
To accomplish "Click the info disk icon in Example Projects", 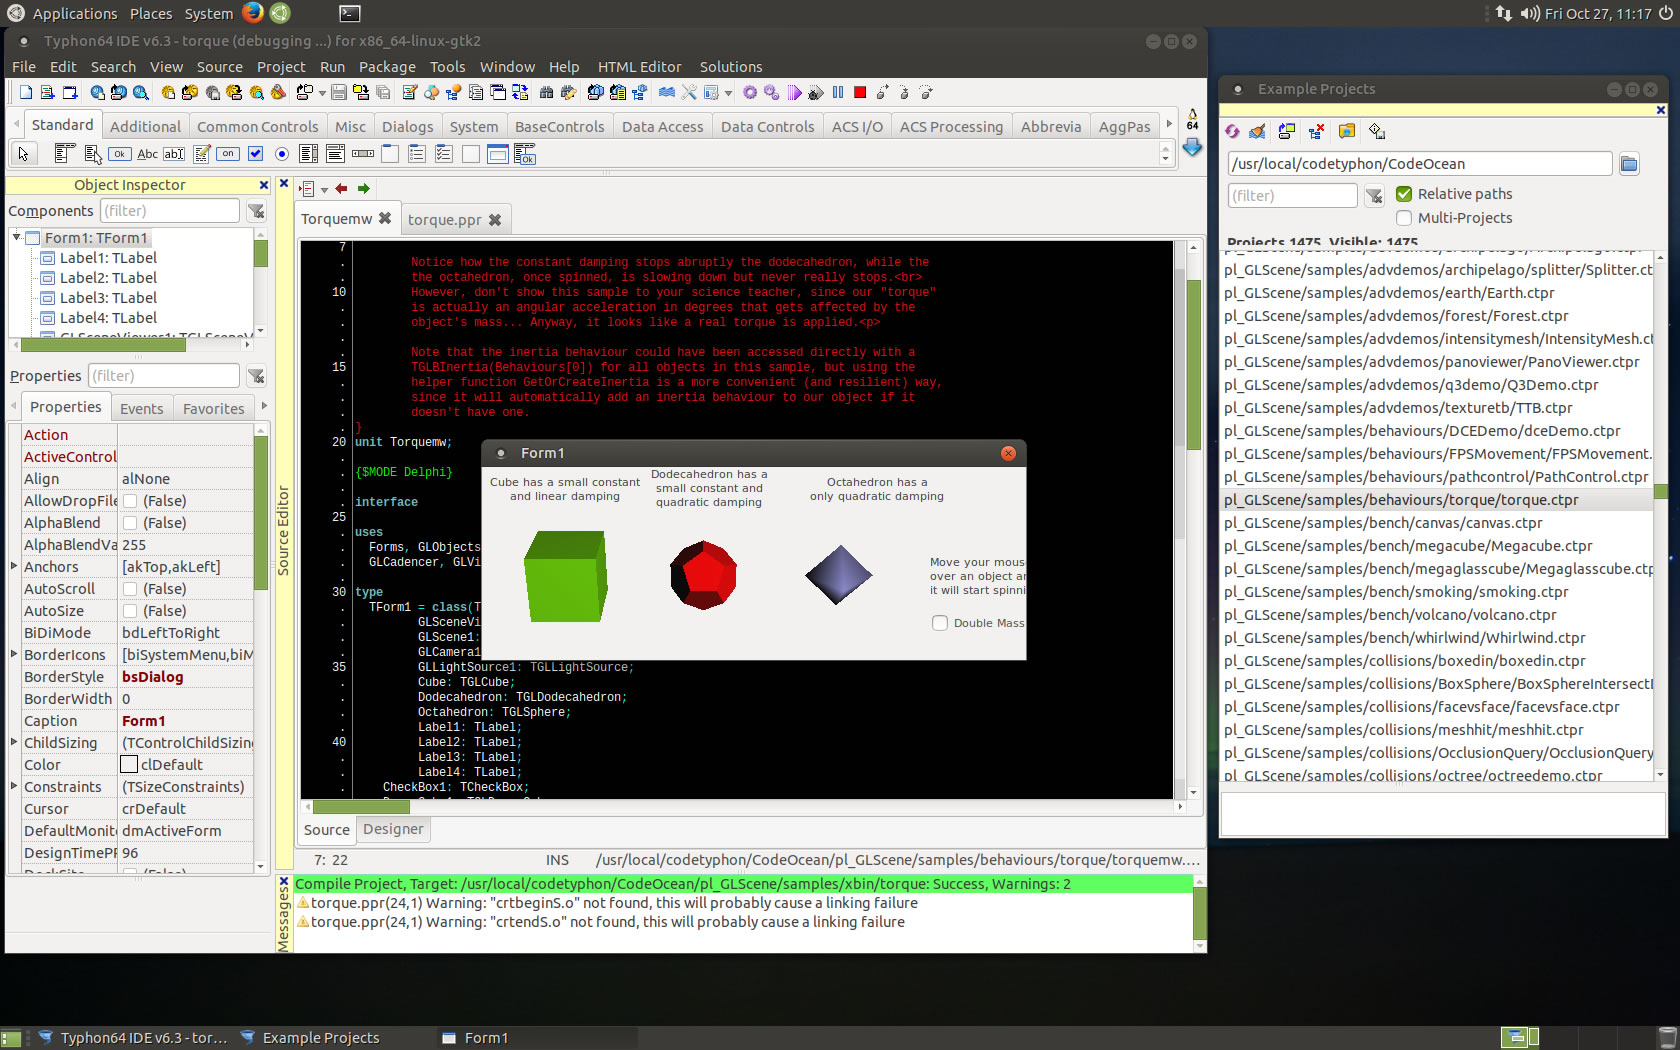I will point(1377,131).
